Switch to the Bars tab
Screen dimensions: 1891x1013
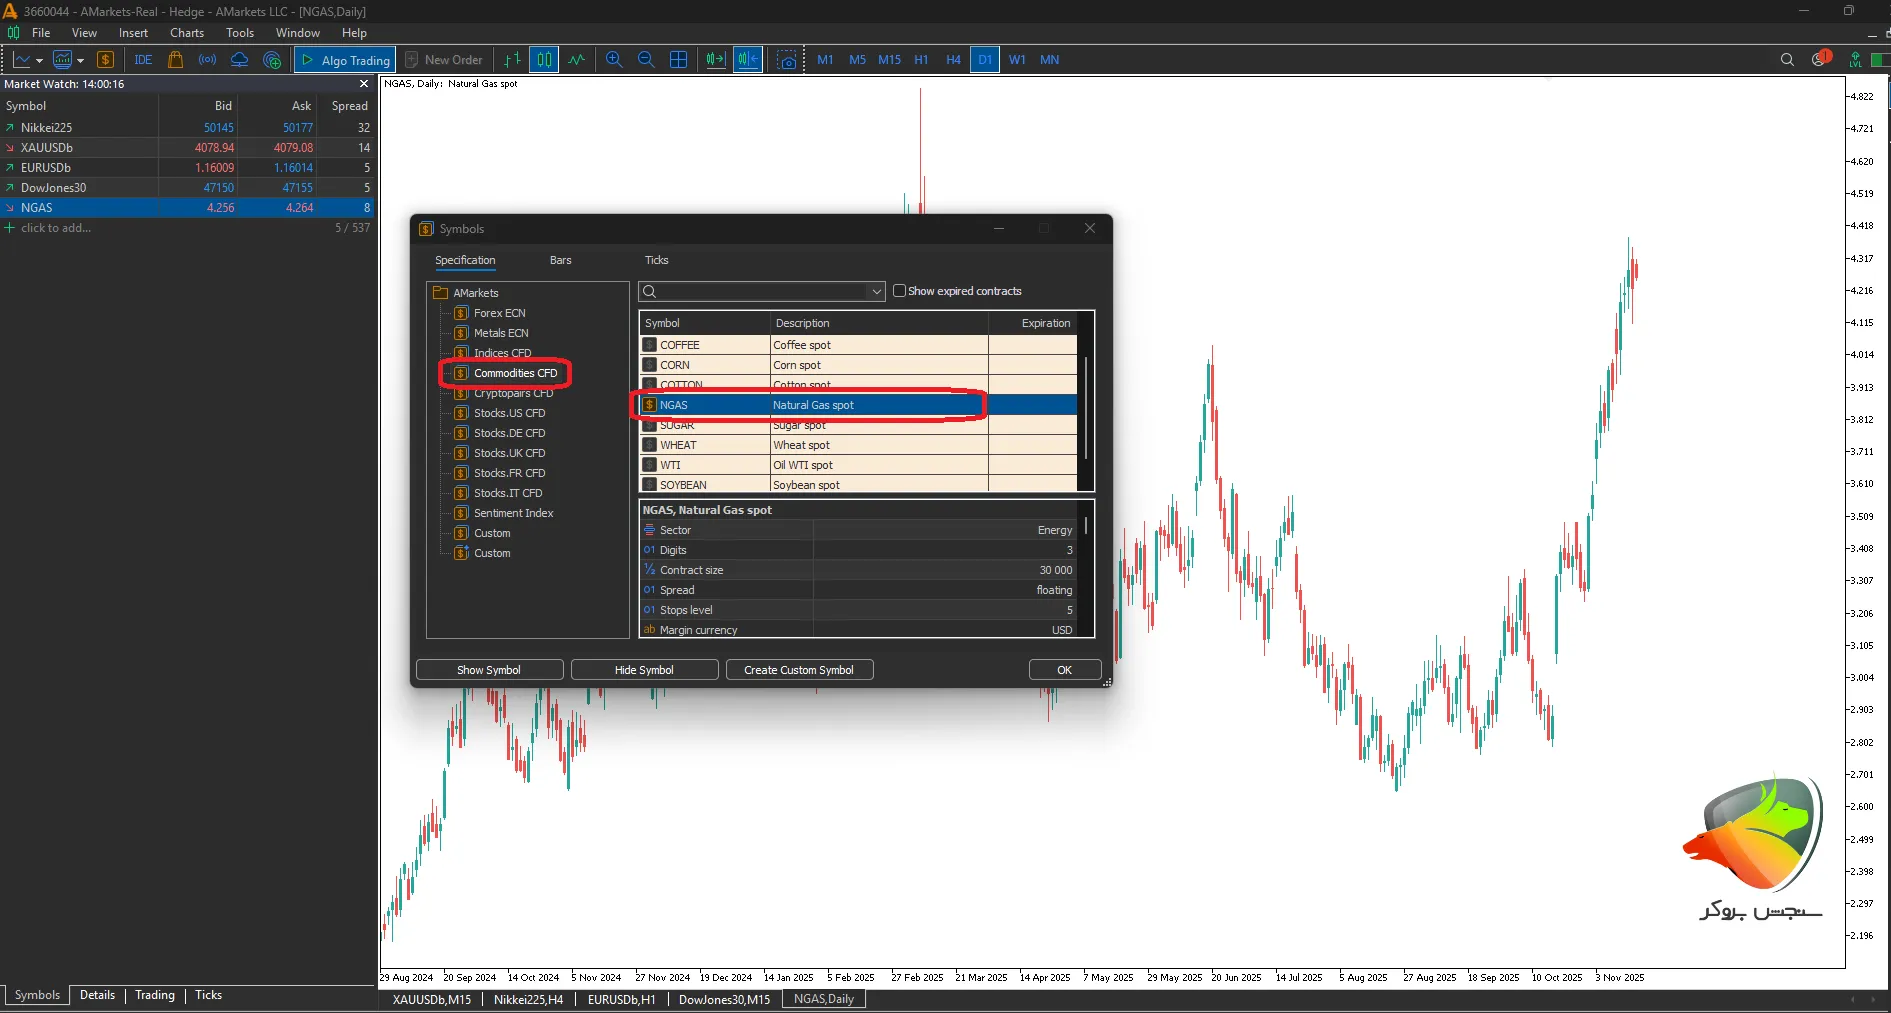point(560,260)
